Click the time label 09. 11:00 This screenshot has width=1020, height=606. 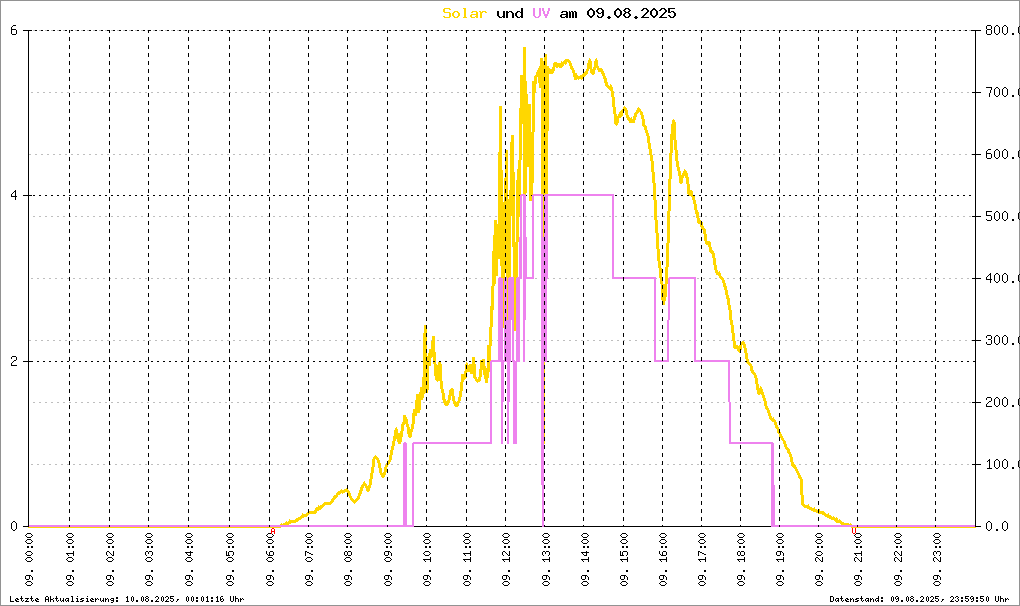[x=466, y=559]
